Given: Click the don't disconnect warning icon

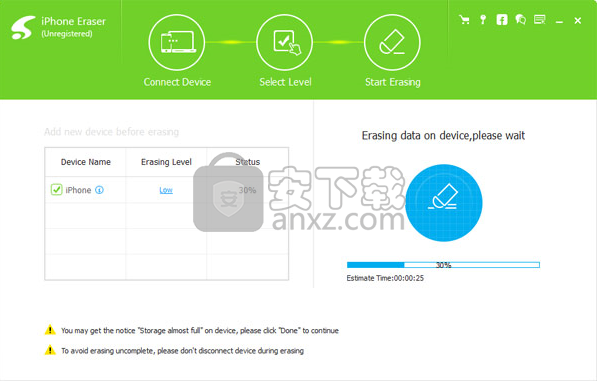Looking at the screenshot, I should [x=50, y=350].
